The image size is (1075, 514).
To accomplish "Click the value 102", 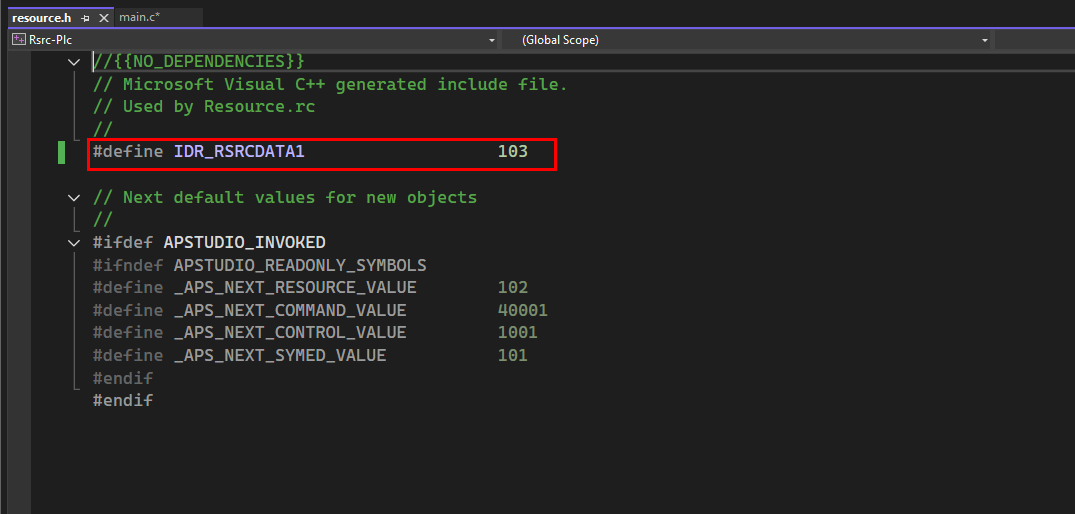I will click(x=513, y=288).
